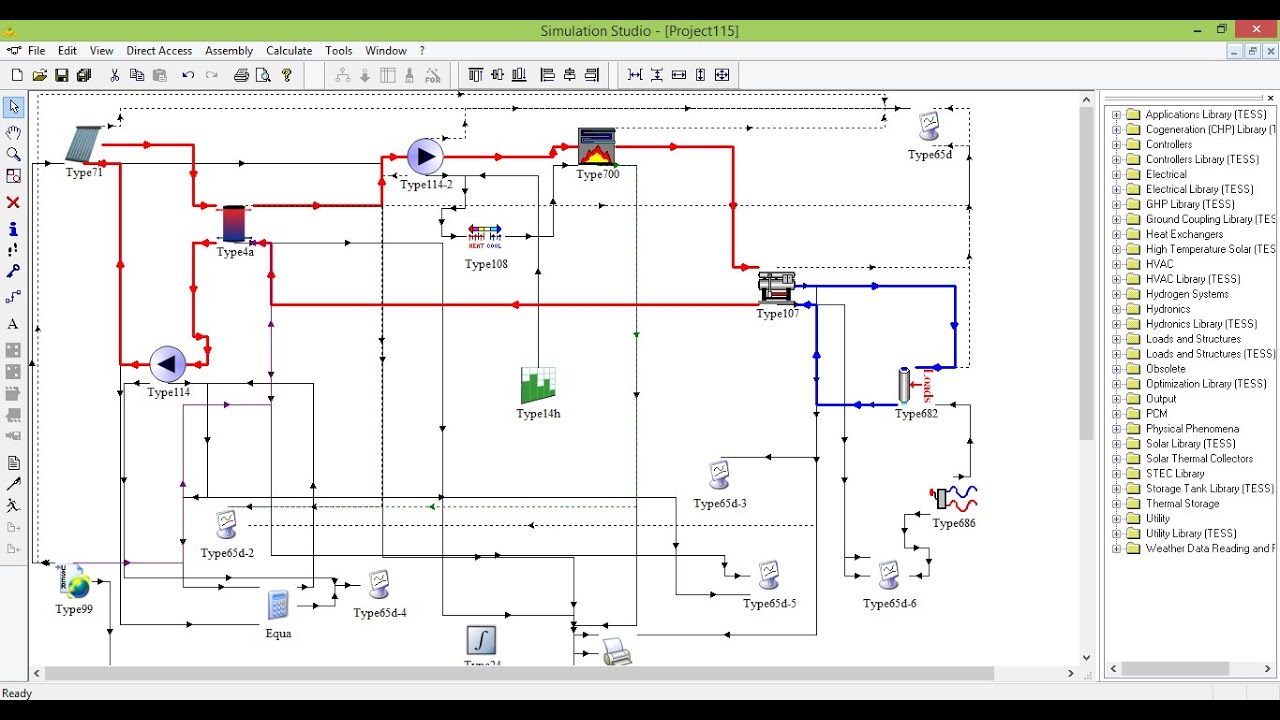Select Weather Data Reading library entry

(x=1210, y=549)
